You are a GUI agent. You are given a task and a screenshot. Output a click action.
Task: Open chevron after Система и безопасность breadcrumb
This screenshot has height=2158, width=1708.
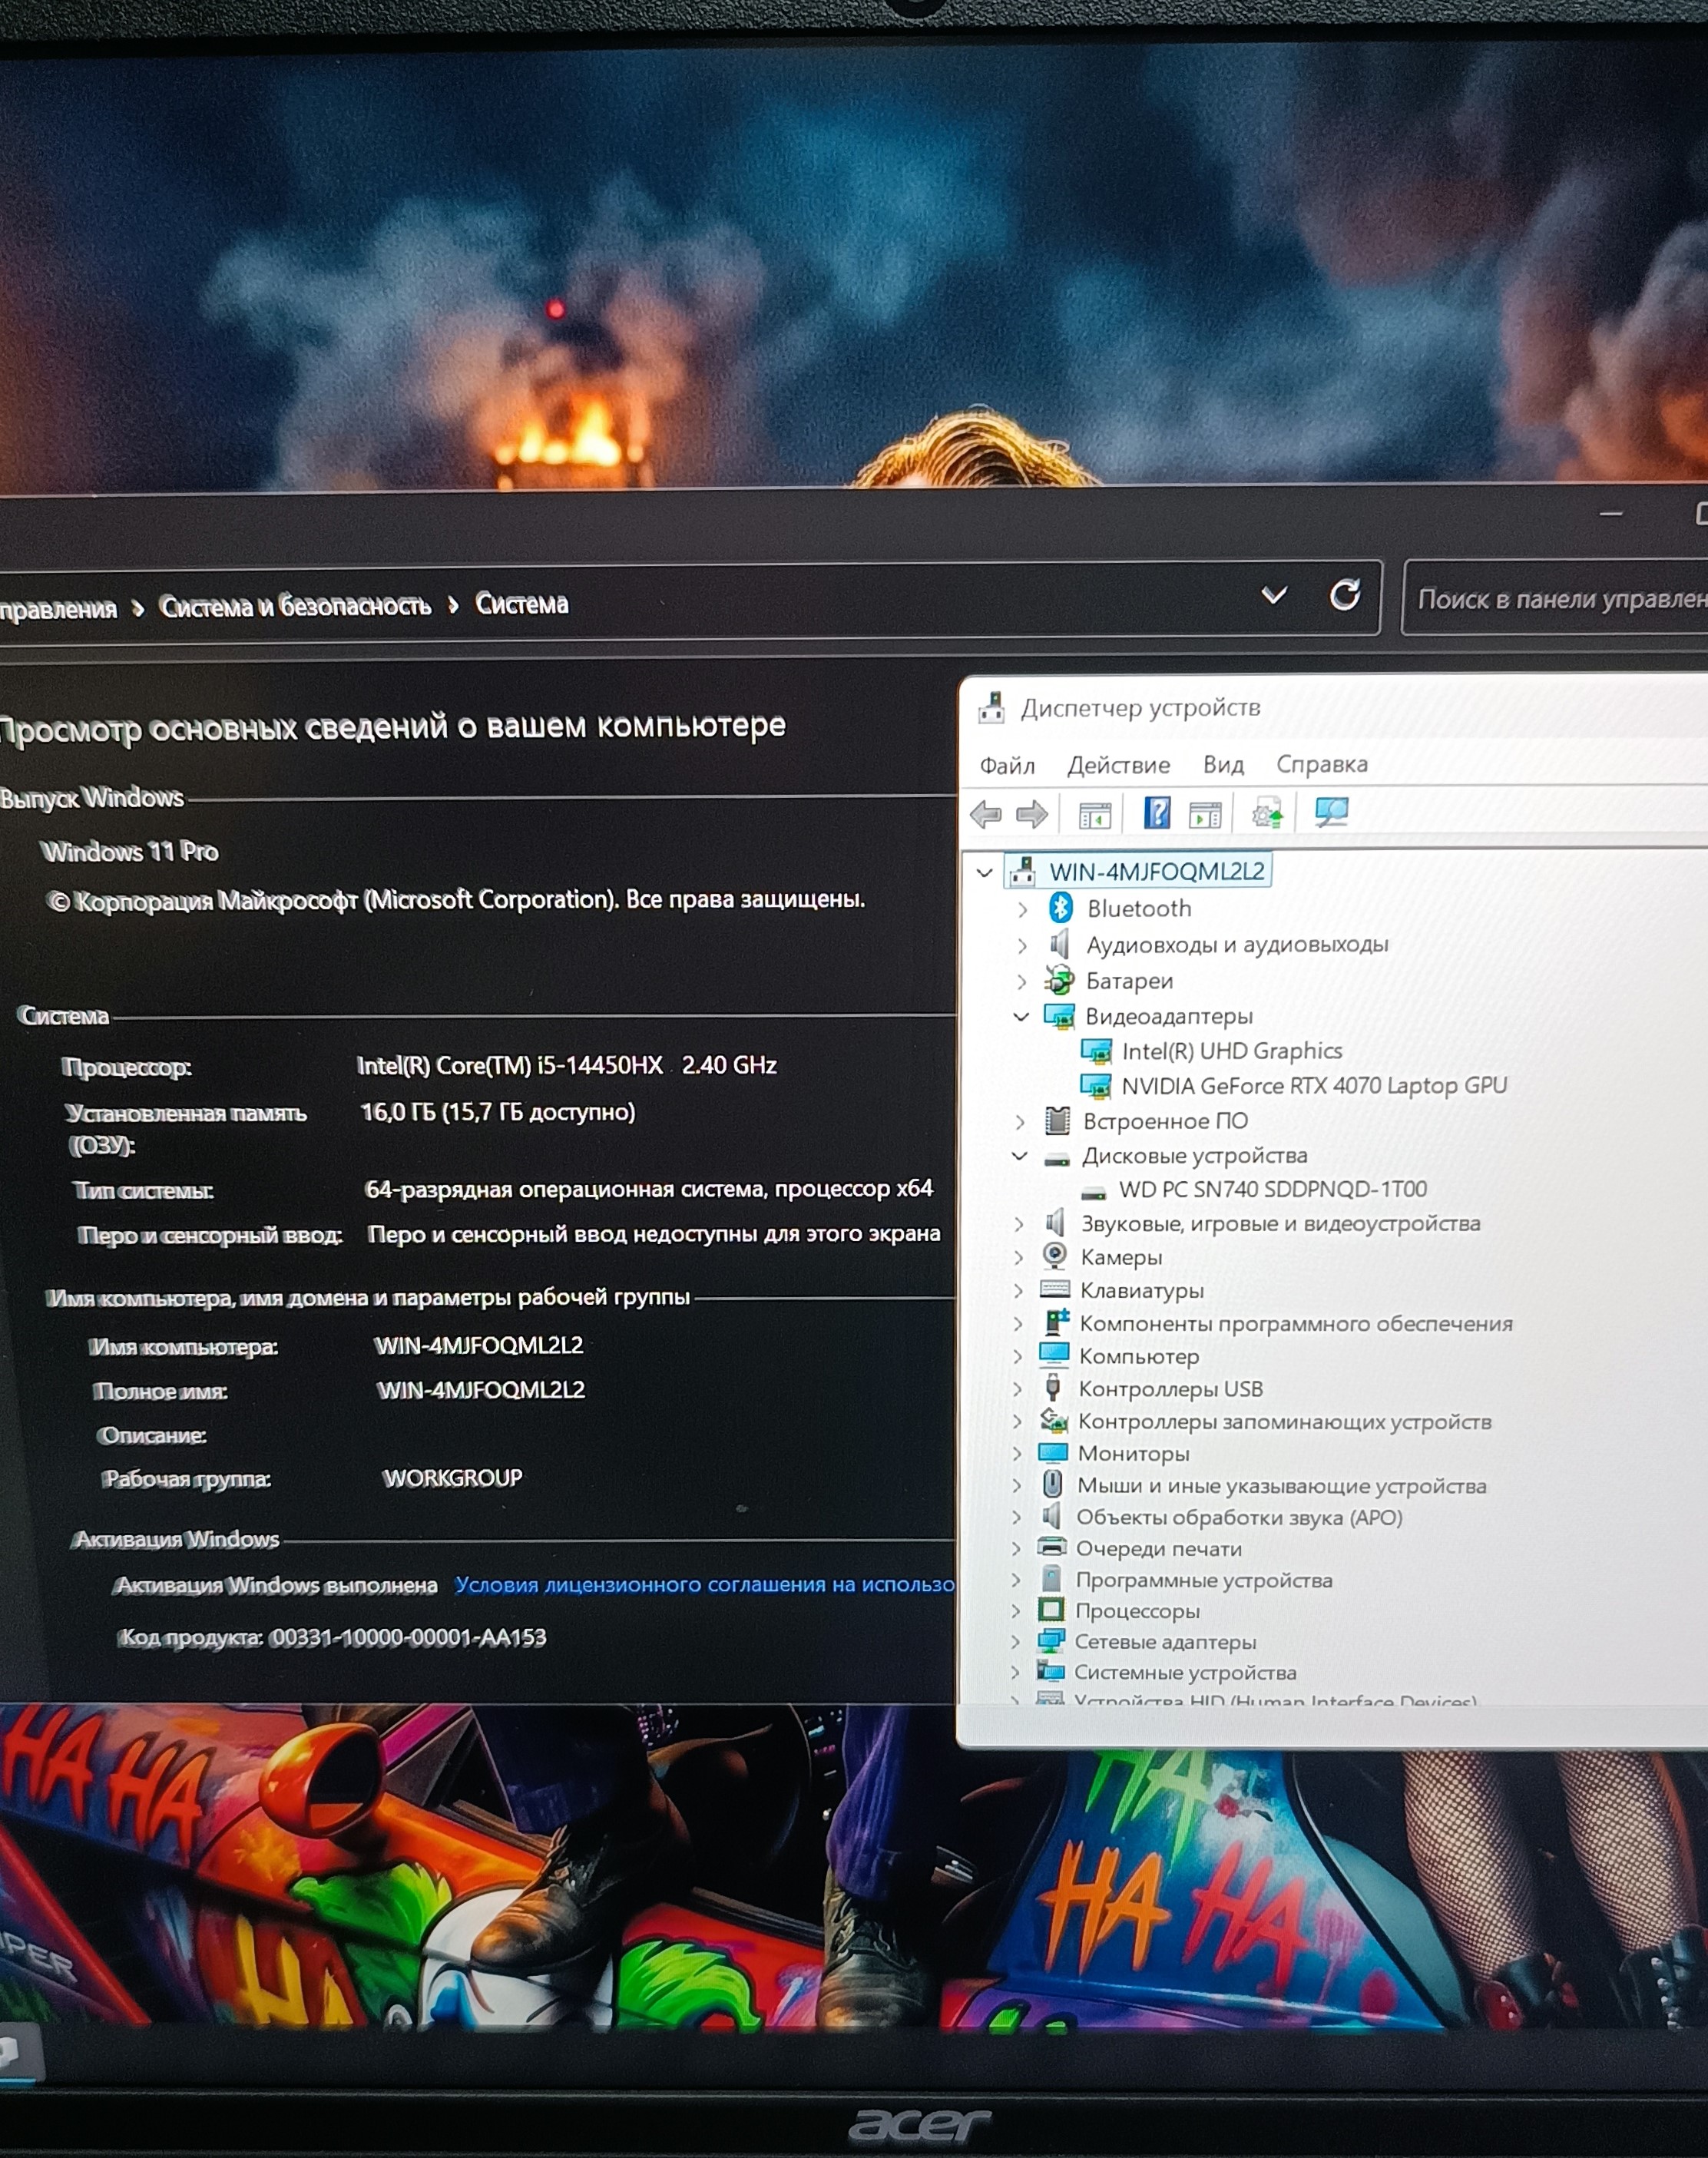453,605
